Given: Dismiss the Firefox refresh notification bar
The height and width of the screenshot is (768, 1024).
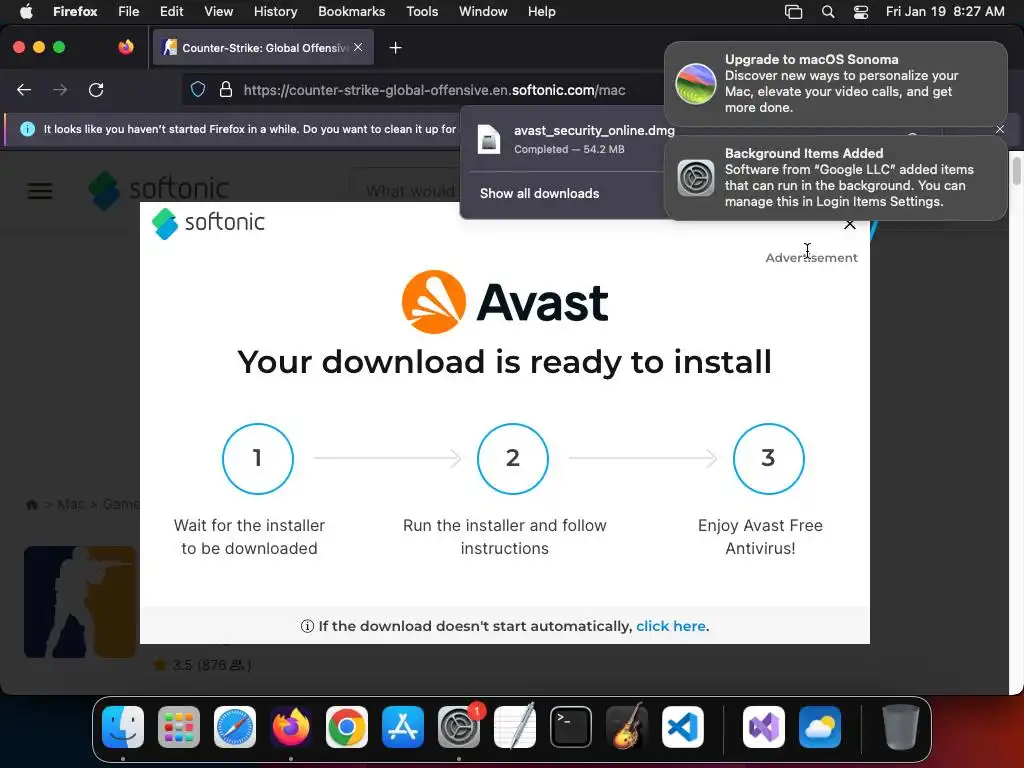Looking at the screenshot, I should 1000,129.
